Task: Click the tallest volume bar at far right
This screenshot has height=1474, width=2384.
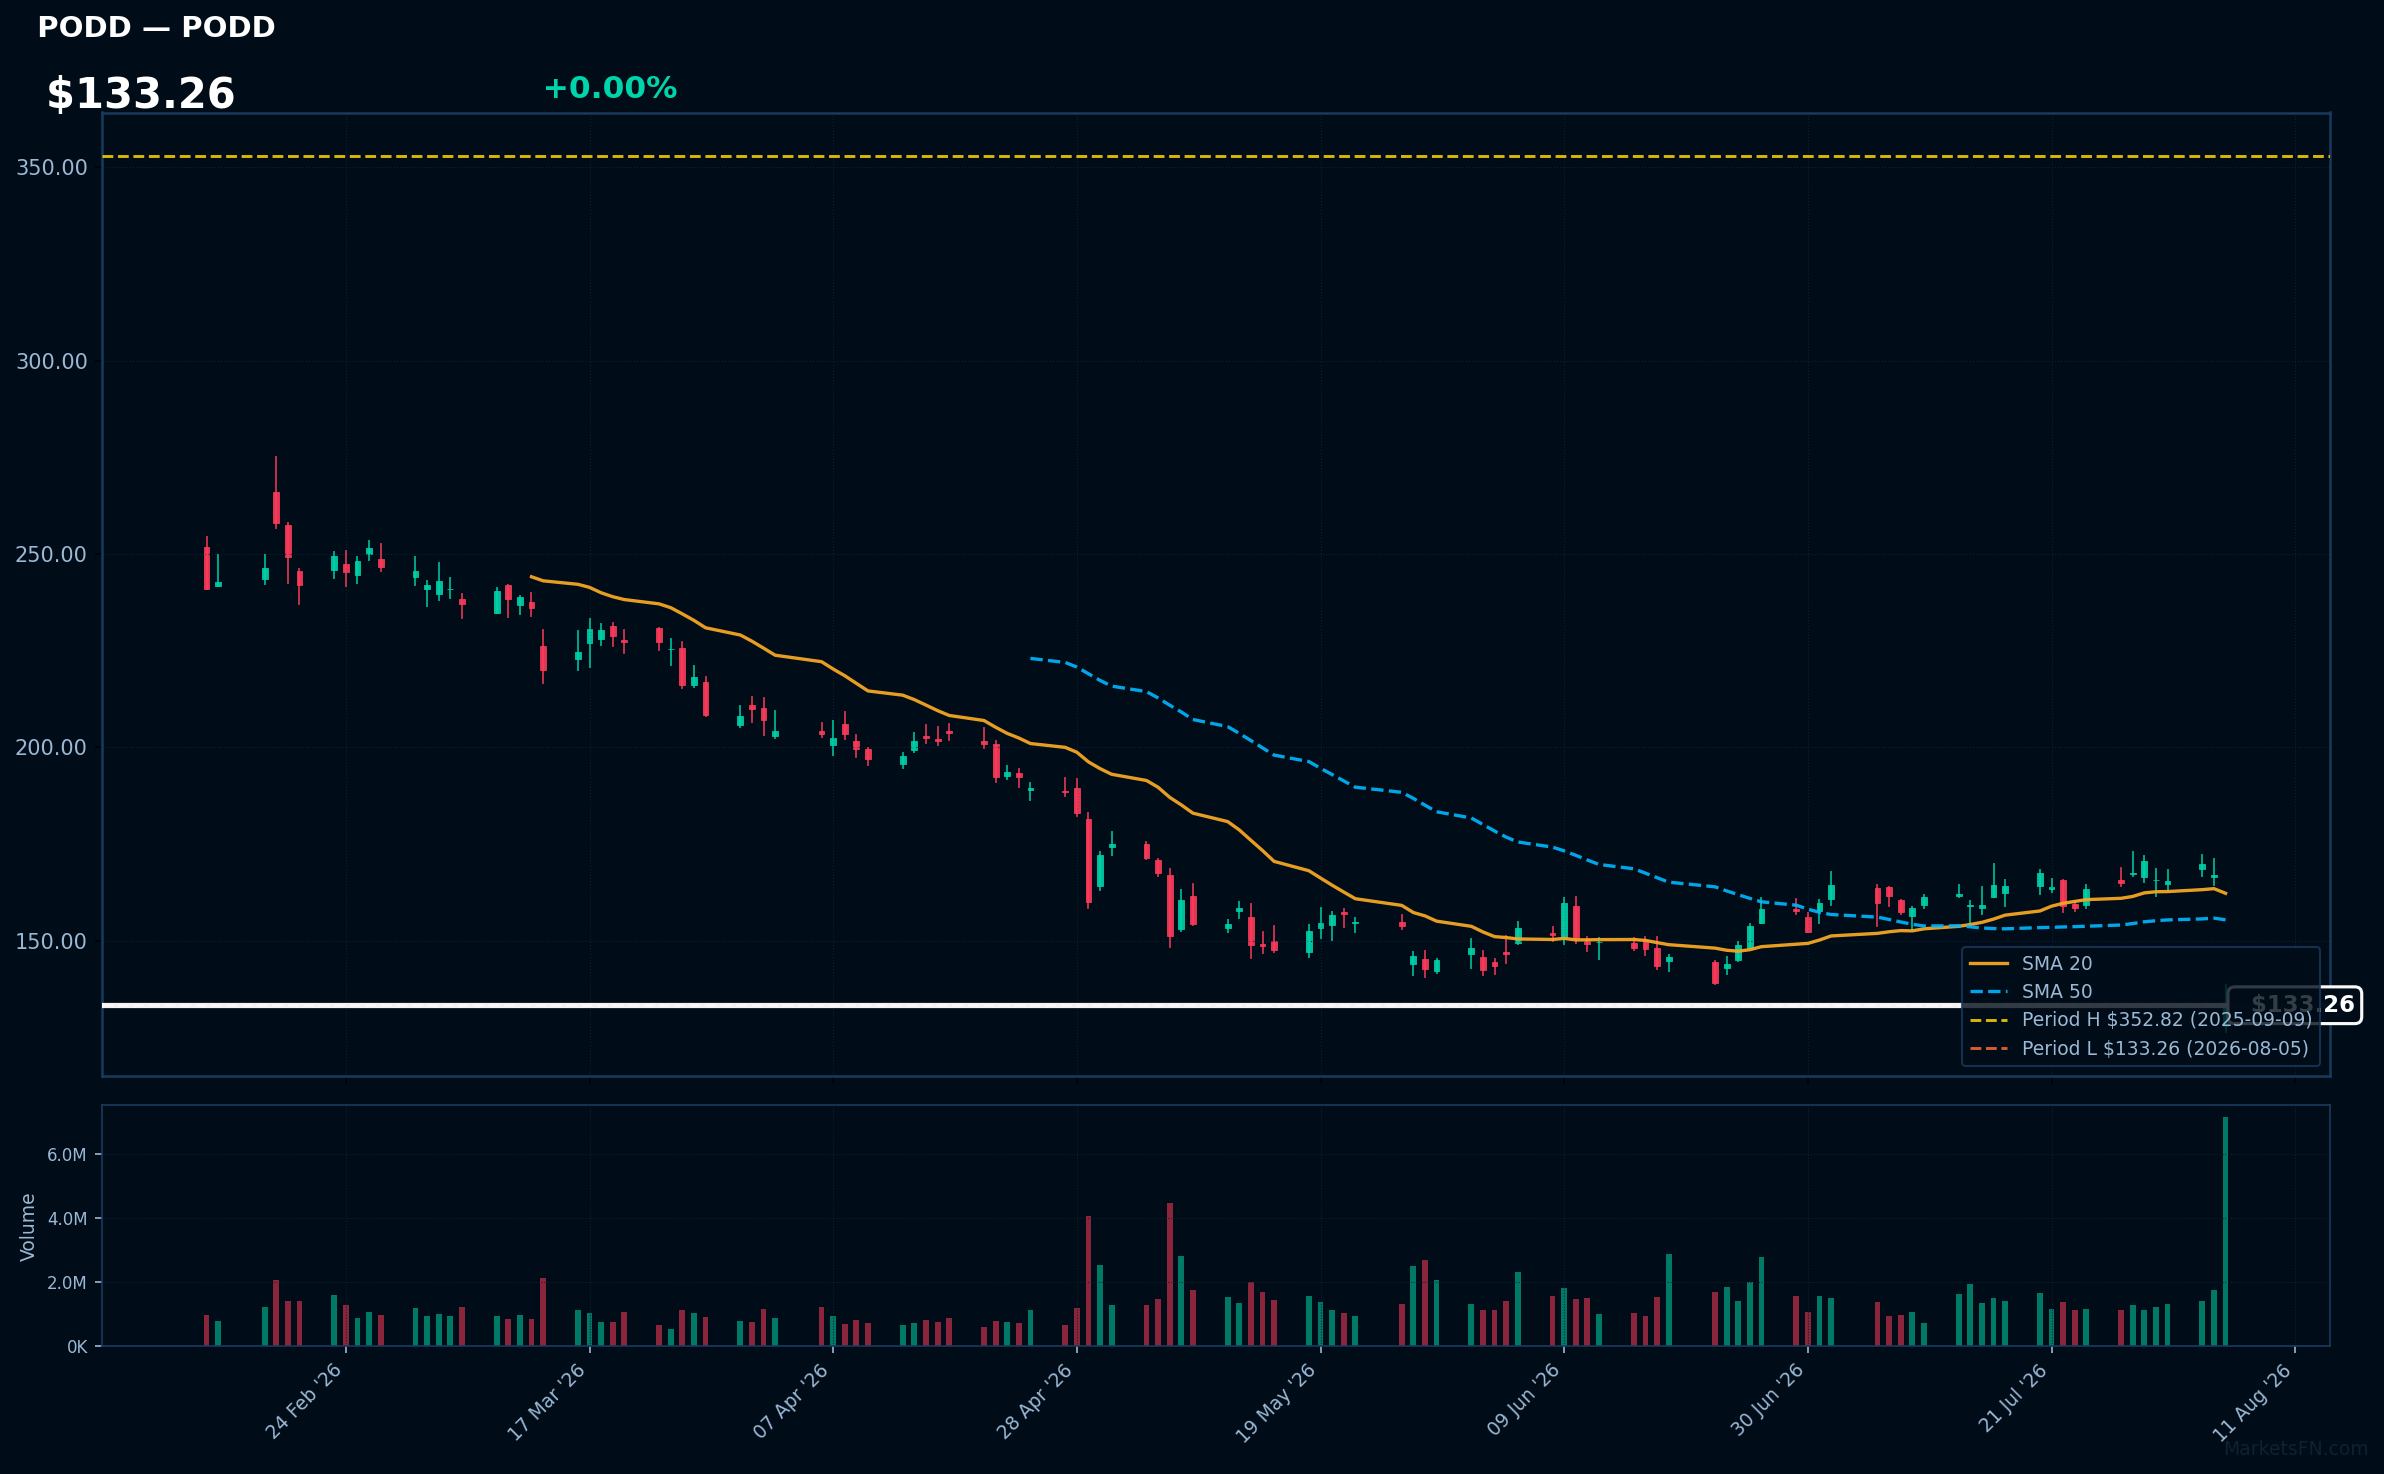Action: point(2225,1232)
